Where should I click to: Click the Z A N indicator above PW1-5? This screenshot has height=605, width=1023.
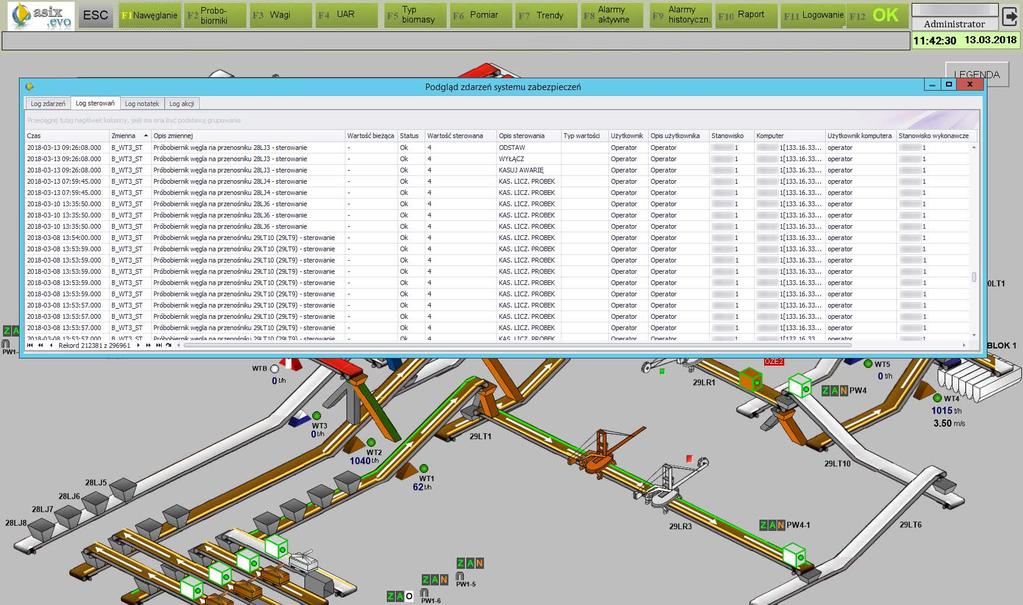470,563
